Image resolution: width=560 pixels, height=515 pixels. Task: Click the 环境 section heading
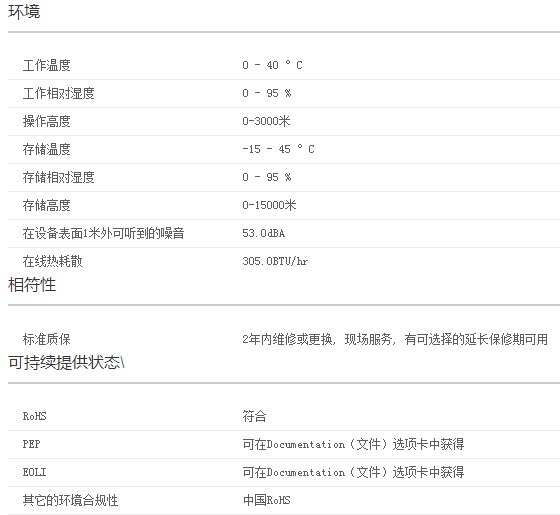point(24,12)
